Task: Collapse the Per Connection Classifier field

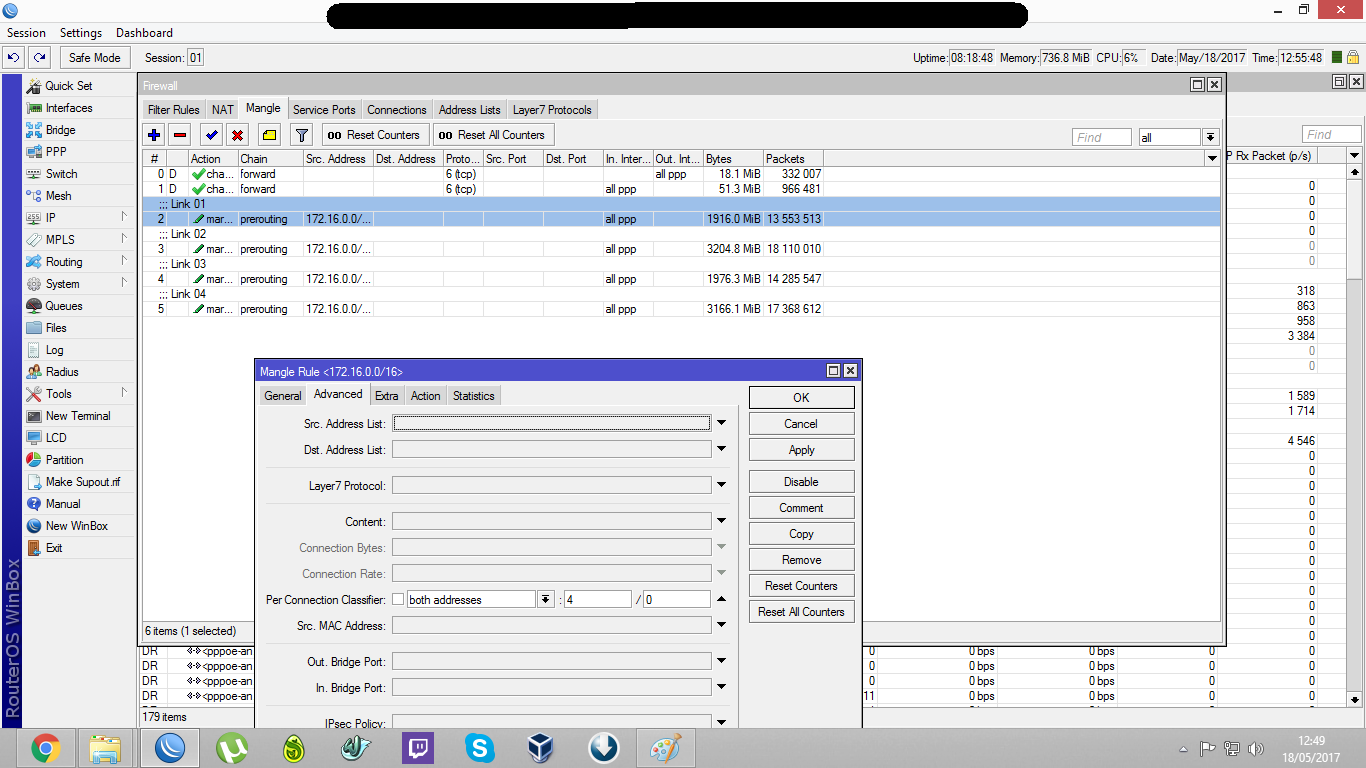Action: pos(721,600)
